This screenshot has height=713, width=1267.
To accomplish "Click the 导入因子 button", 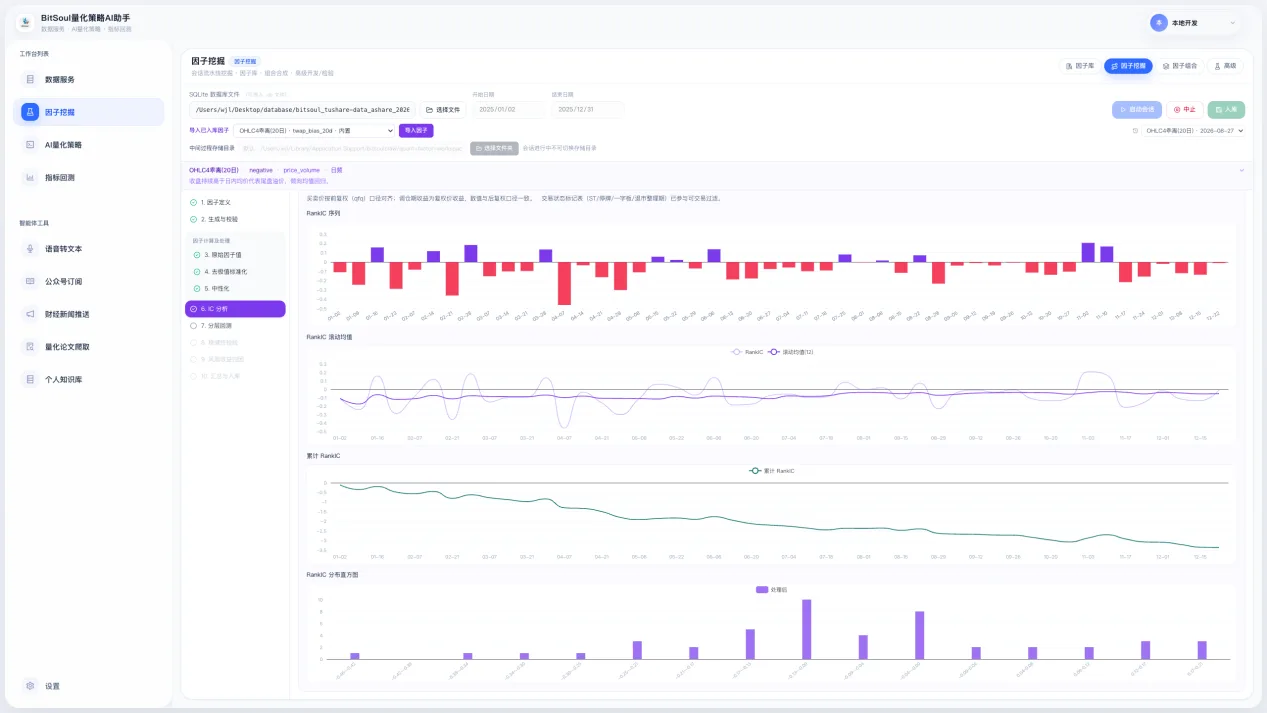I will click(x=416, y=130).
